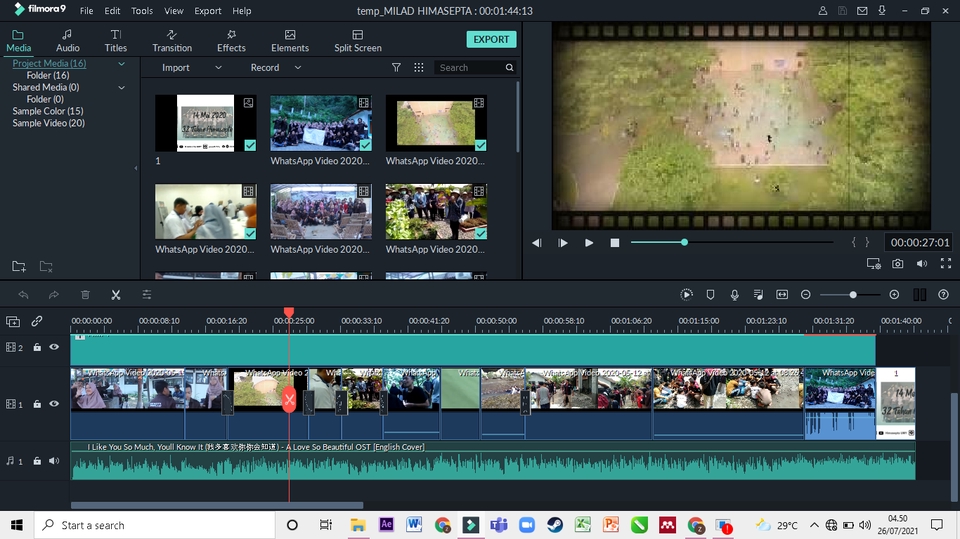960x539 pixels.
Task: Click the green EXPORT button
Action: (x=491, y=39)
